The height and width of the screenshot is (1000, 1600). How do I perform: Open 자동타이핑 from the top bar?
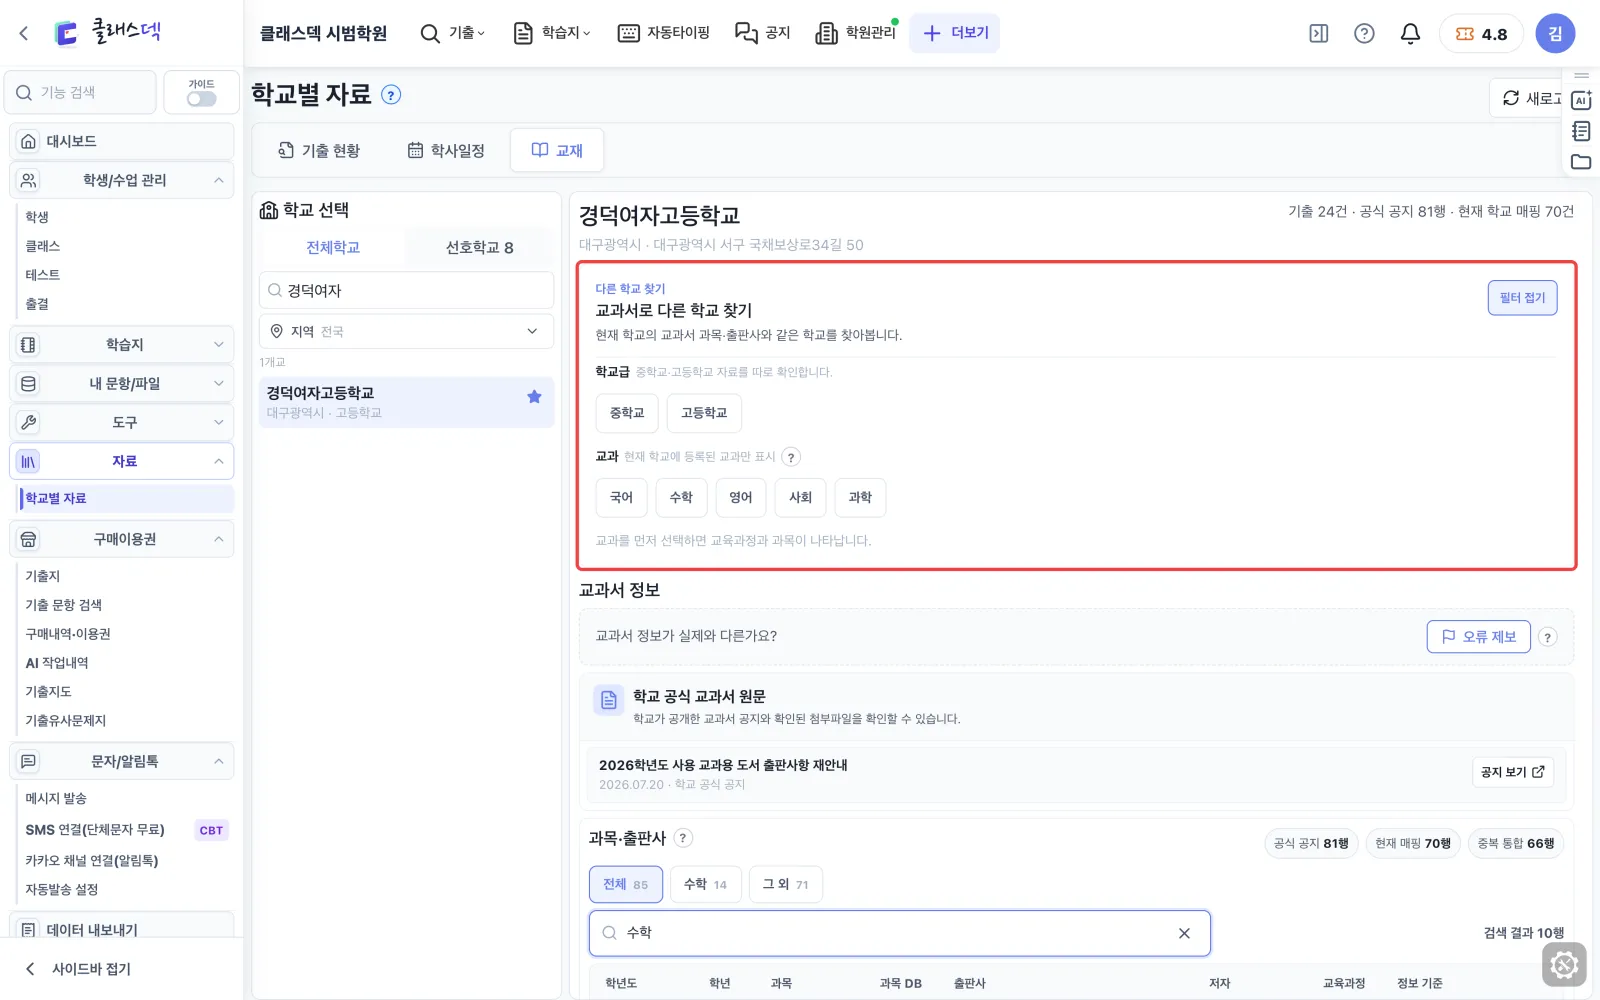pyautogui.click(x=664, y=33)
